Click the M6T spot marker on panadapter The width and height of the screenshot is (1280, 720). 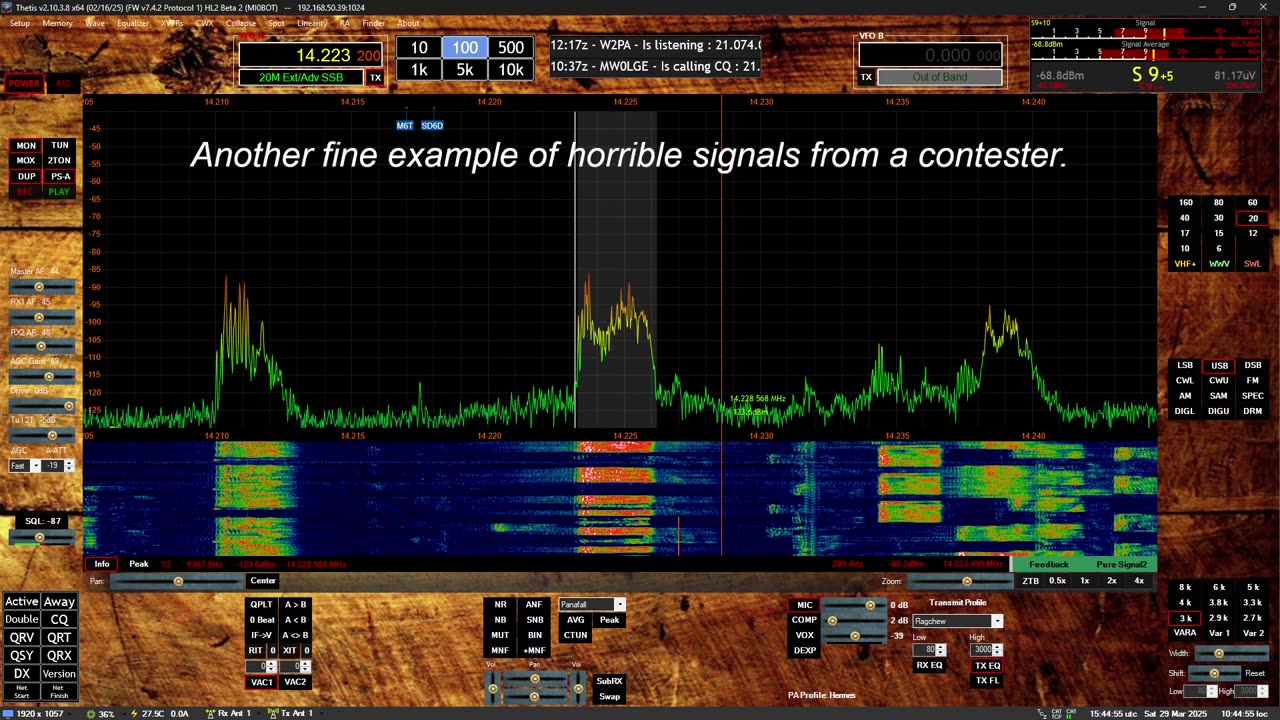pos(404,125)
